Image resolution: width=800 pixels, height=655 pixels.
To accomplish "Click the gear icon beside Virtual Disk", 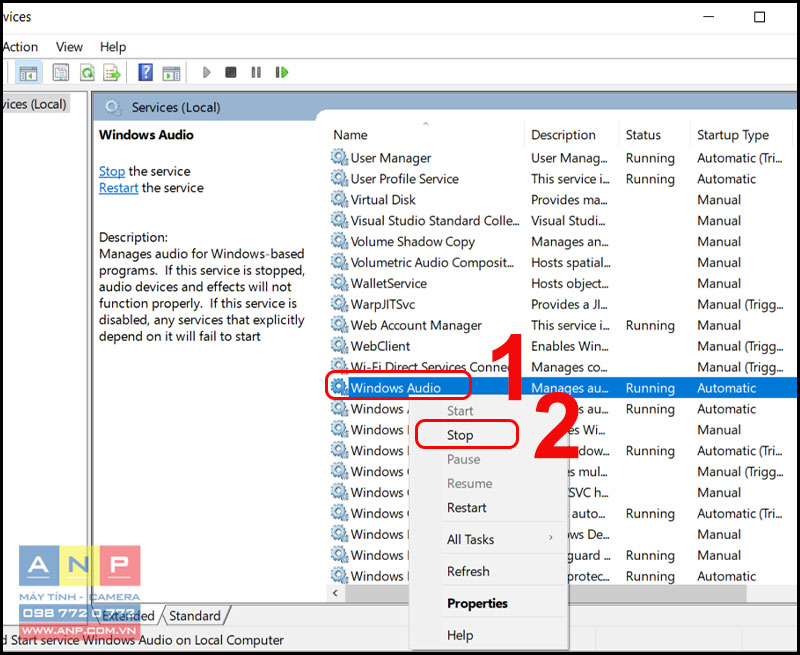I will (339, 199).
